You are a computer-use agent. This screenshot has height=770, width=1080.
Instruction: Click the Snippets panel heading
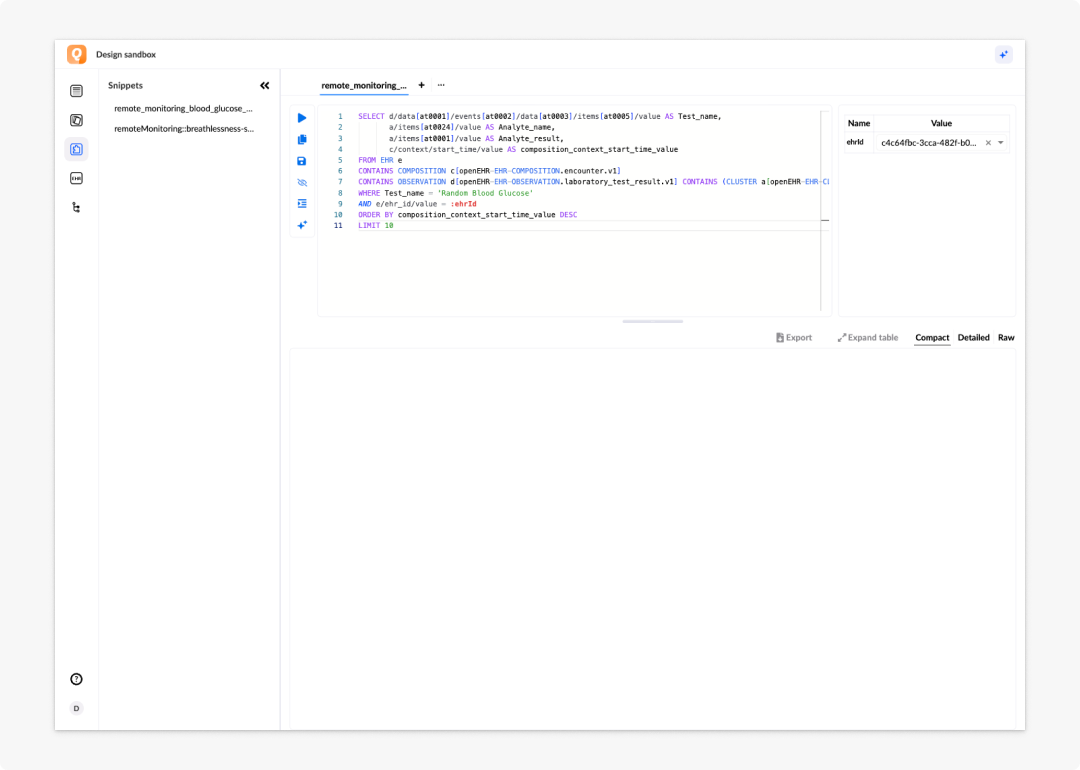(125, 85)
